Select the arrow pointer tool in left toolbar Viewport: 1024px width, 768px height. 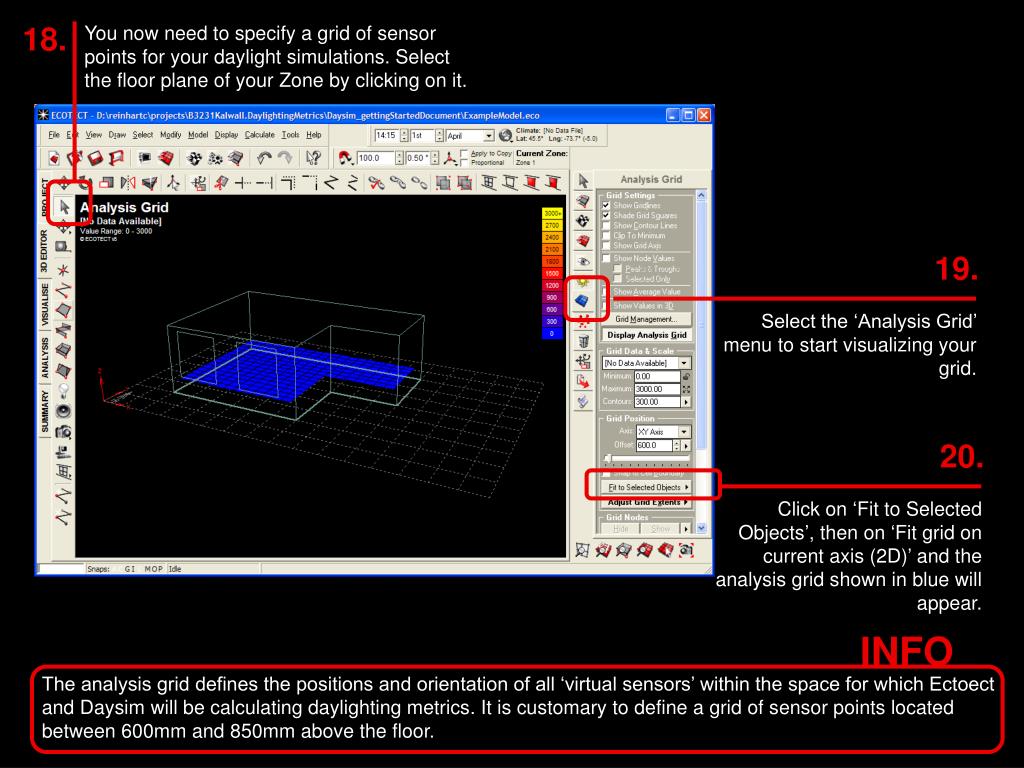pos(64,208)
